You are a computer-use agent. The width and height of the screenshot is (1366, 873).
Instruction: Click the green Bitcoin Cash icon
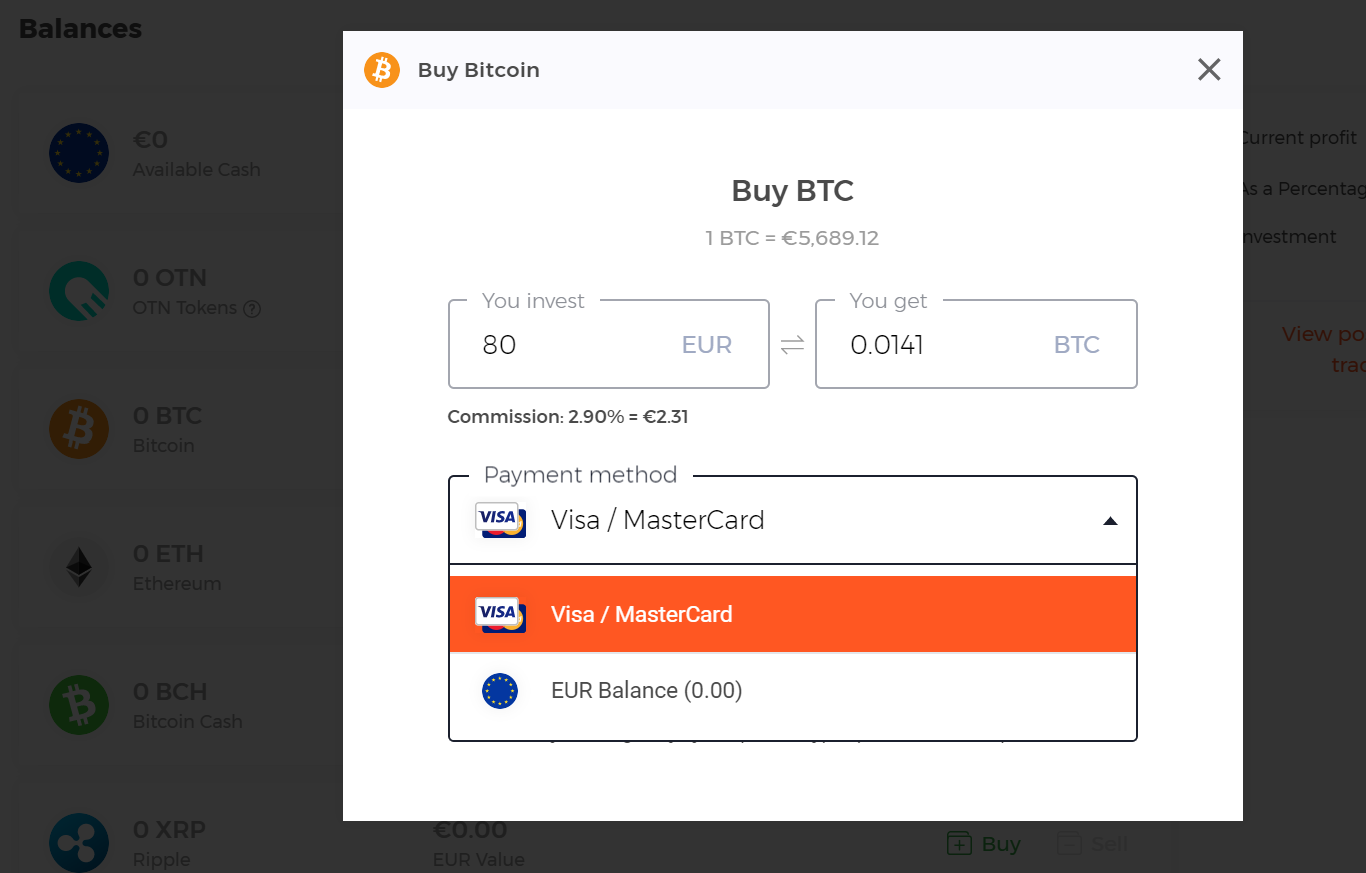click(x=79, y=705)
